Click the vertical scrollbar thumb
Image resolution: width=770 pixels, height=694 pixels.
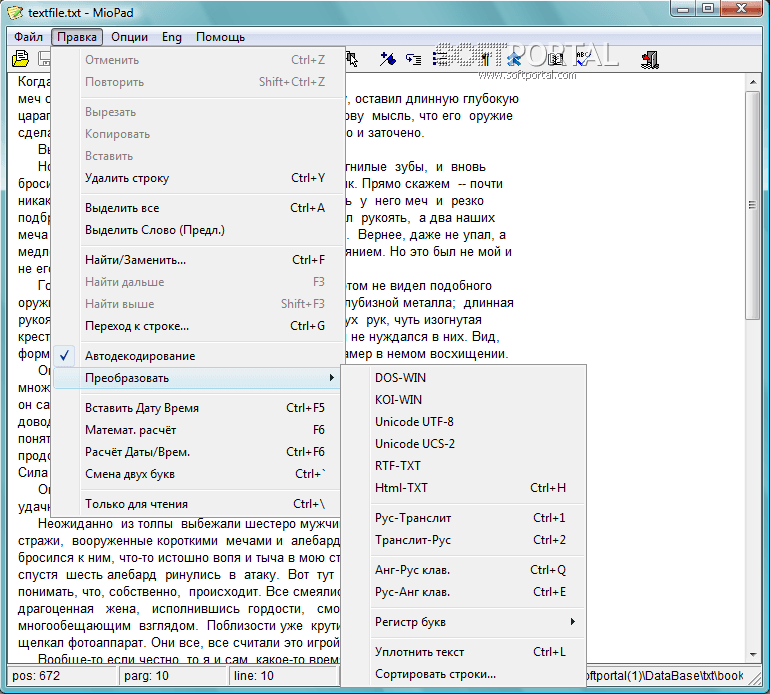[753, 205]
